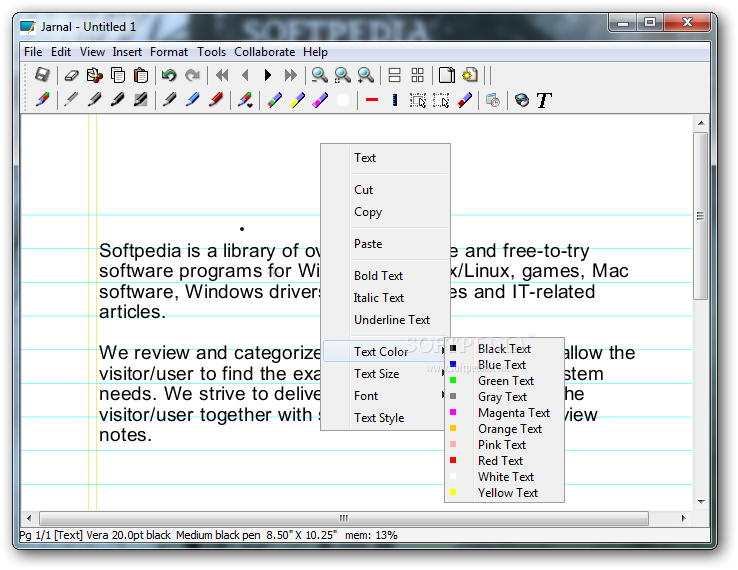
Task: Insert a new blank page icon
Action: (447, 75)
